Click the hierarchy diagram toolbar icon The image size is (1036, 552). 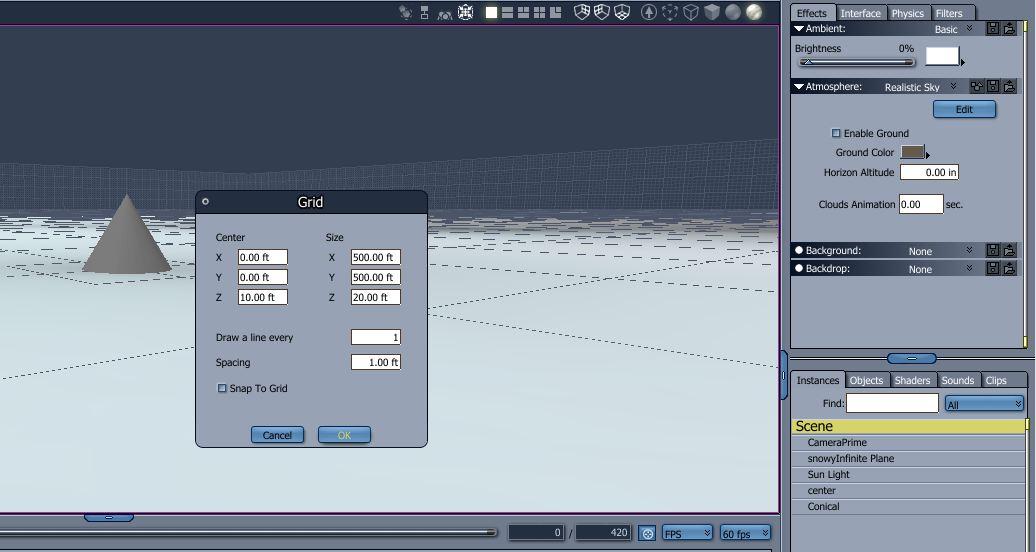[x=424, y=12]
